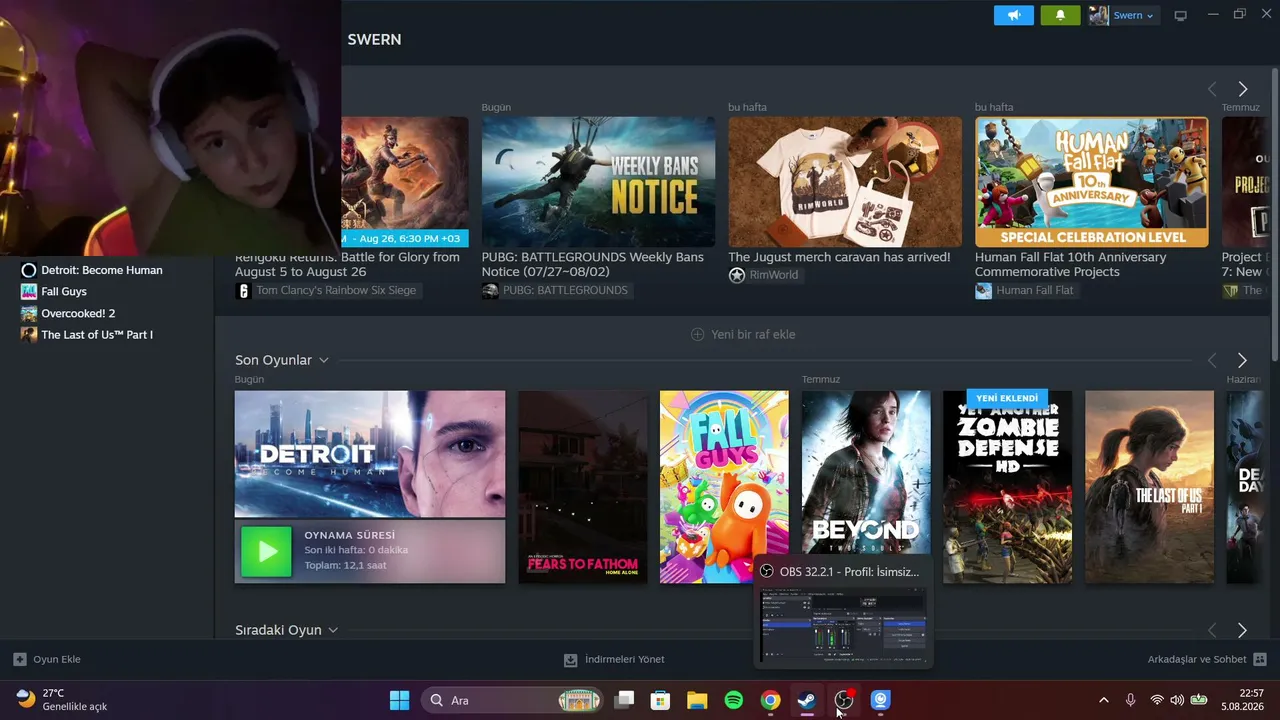The image size is (1280, 720).
Task: Click the Swern profile avatar picture
Action: pyautogui.click(x=1098, y=15)
